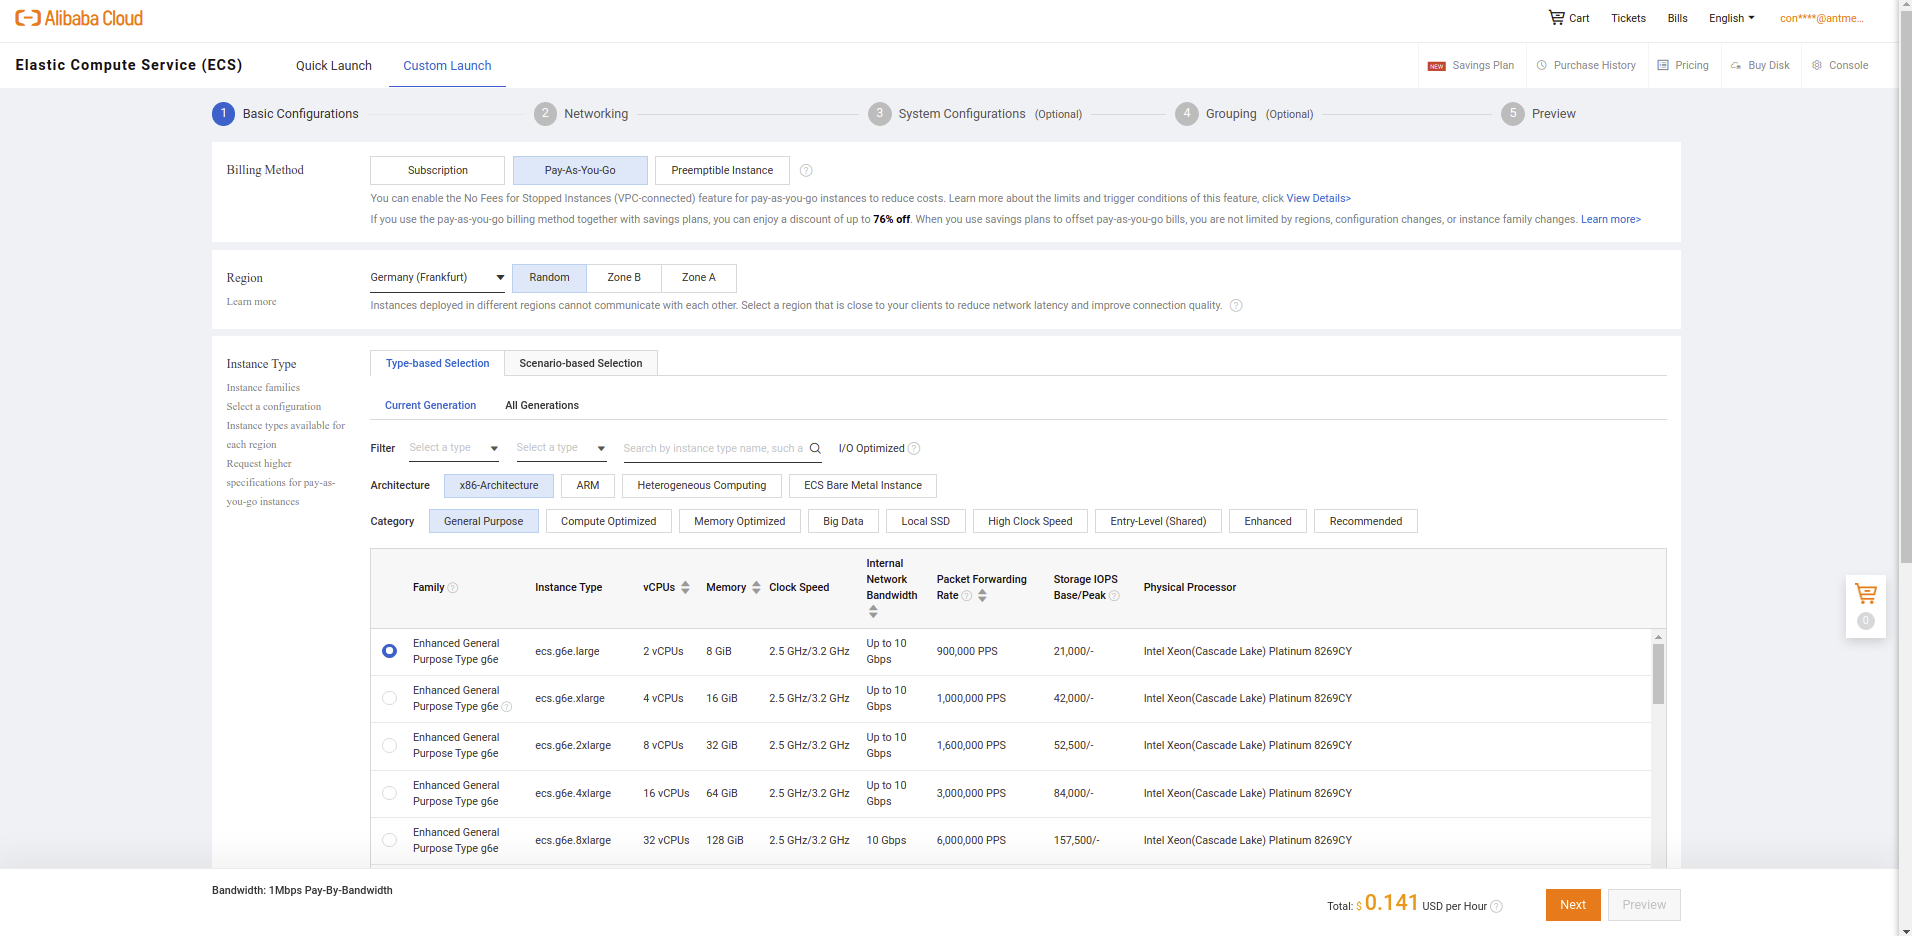Click step 2 Networking circle
Viewport: 1912px width, 936px height.
(545, 114)
